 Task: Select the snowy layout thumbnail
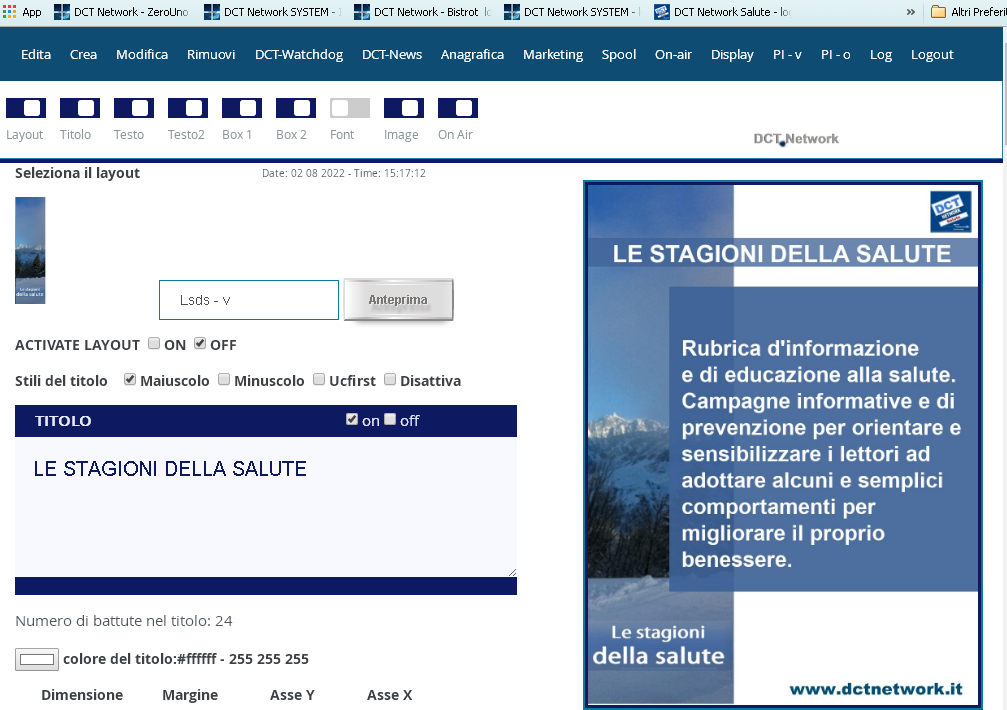tap(30, 250)
